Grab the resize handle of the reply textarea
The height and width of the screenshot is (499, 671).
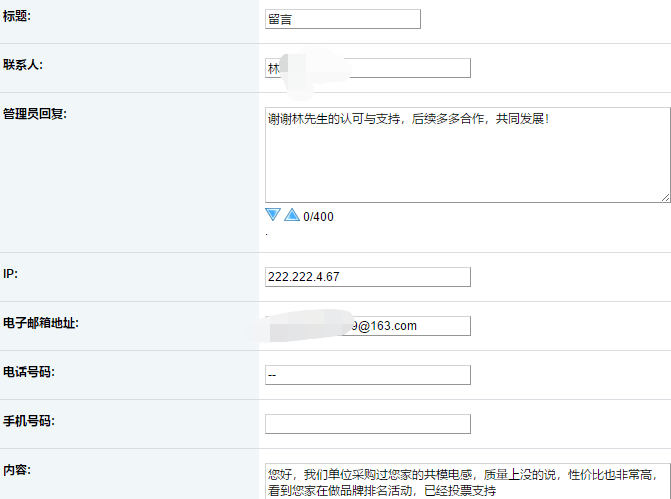(x=665, y=197)
